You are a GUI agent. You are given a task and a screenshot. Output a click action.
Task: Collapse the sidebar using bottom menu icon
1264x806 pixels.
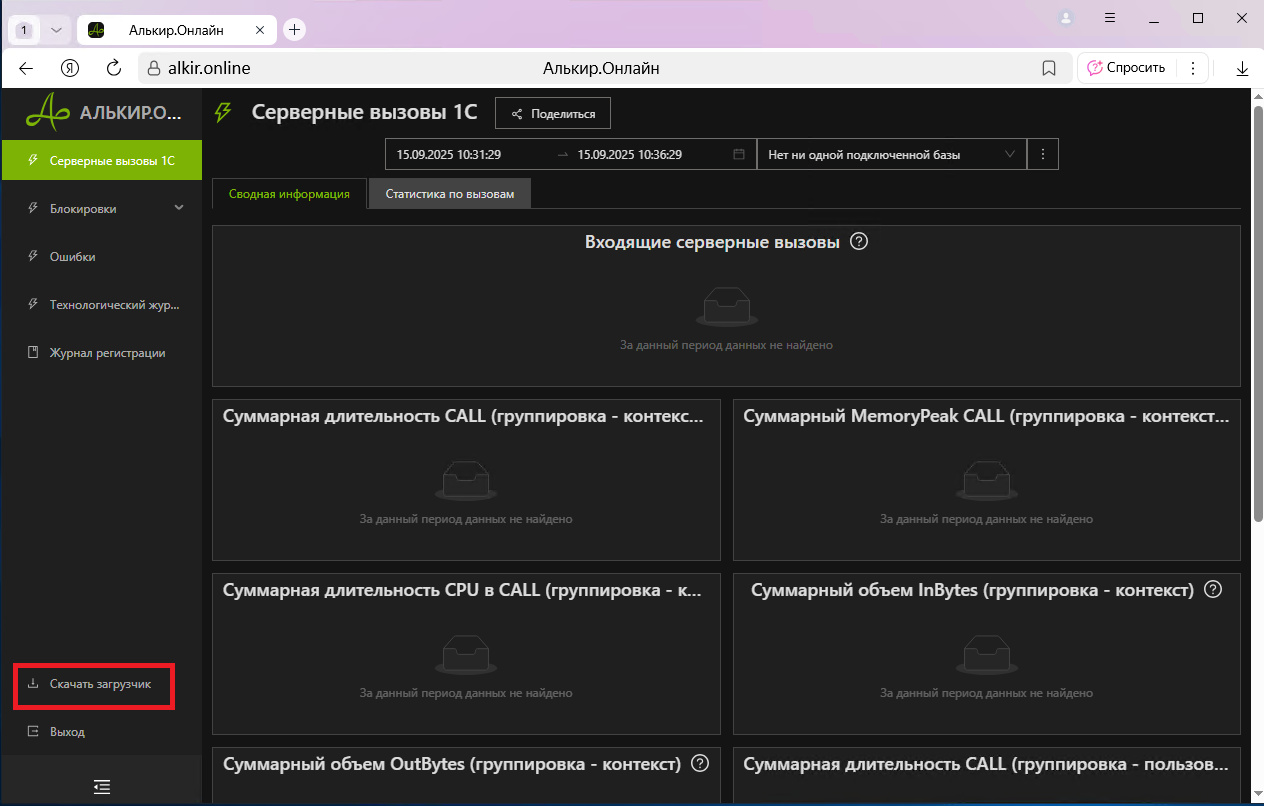pyautogui.click(x=101, y=786)
